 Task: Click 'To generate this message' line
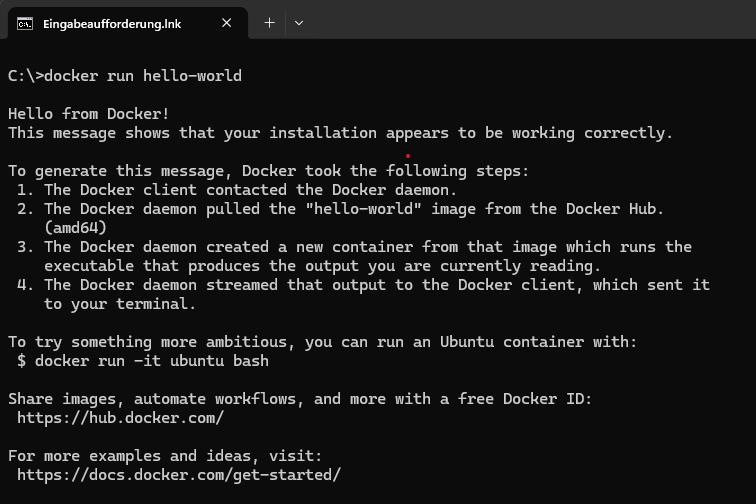269,171
